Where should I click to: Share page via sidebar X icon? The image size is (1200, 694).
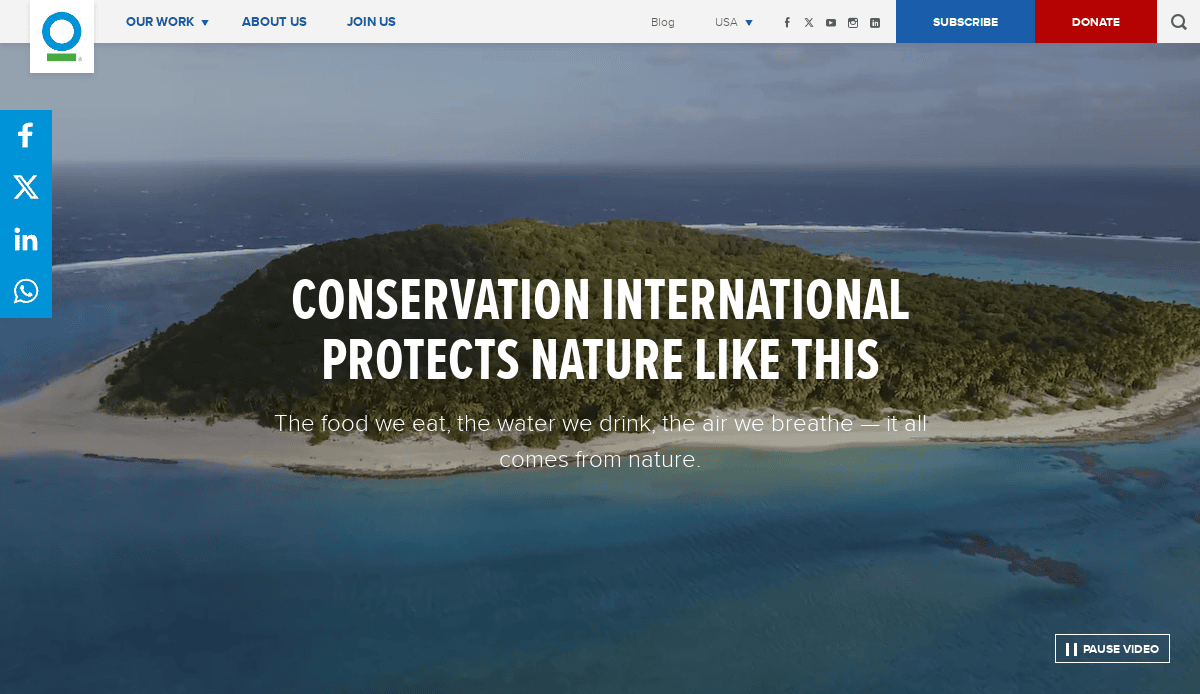click(x=26, y=187)
